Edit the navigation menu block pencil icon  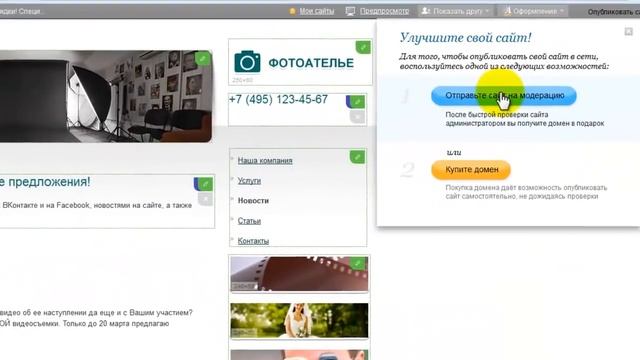[357, 157]
